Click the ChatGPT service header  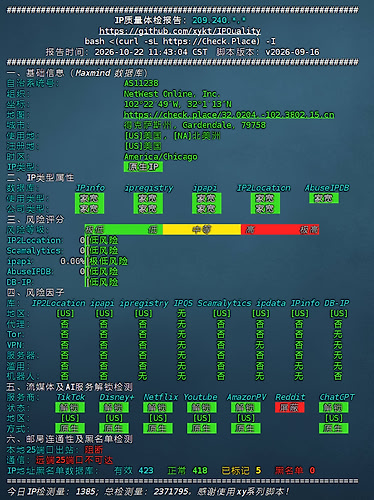[x=337, y=397]
